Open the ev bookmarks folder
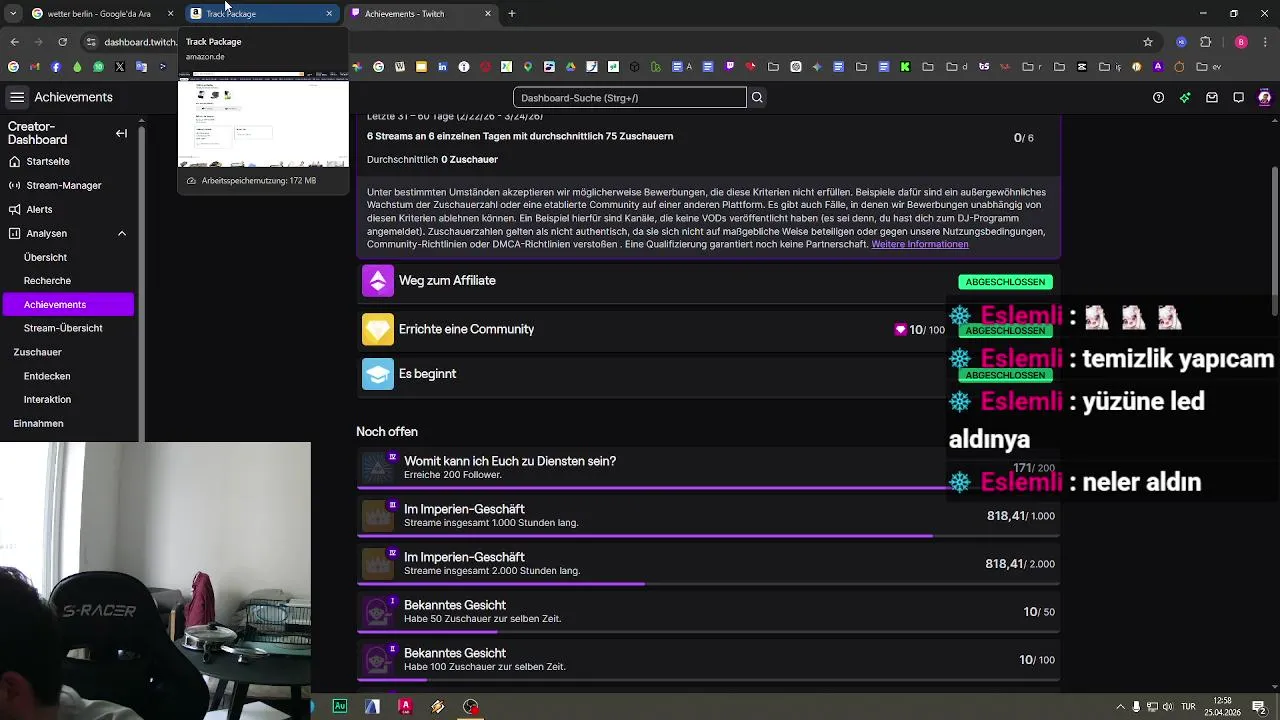The height and width of the screenshot is (720, 1280). coord(1208,67)
